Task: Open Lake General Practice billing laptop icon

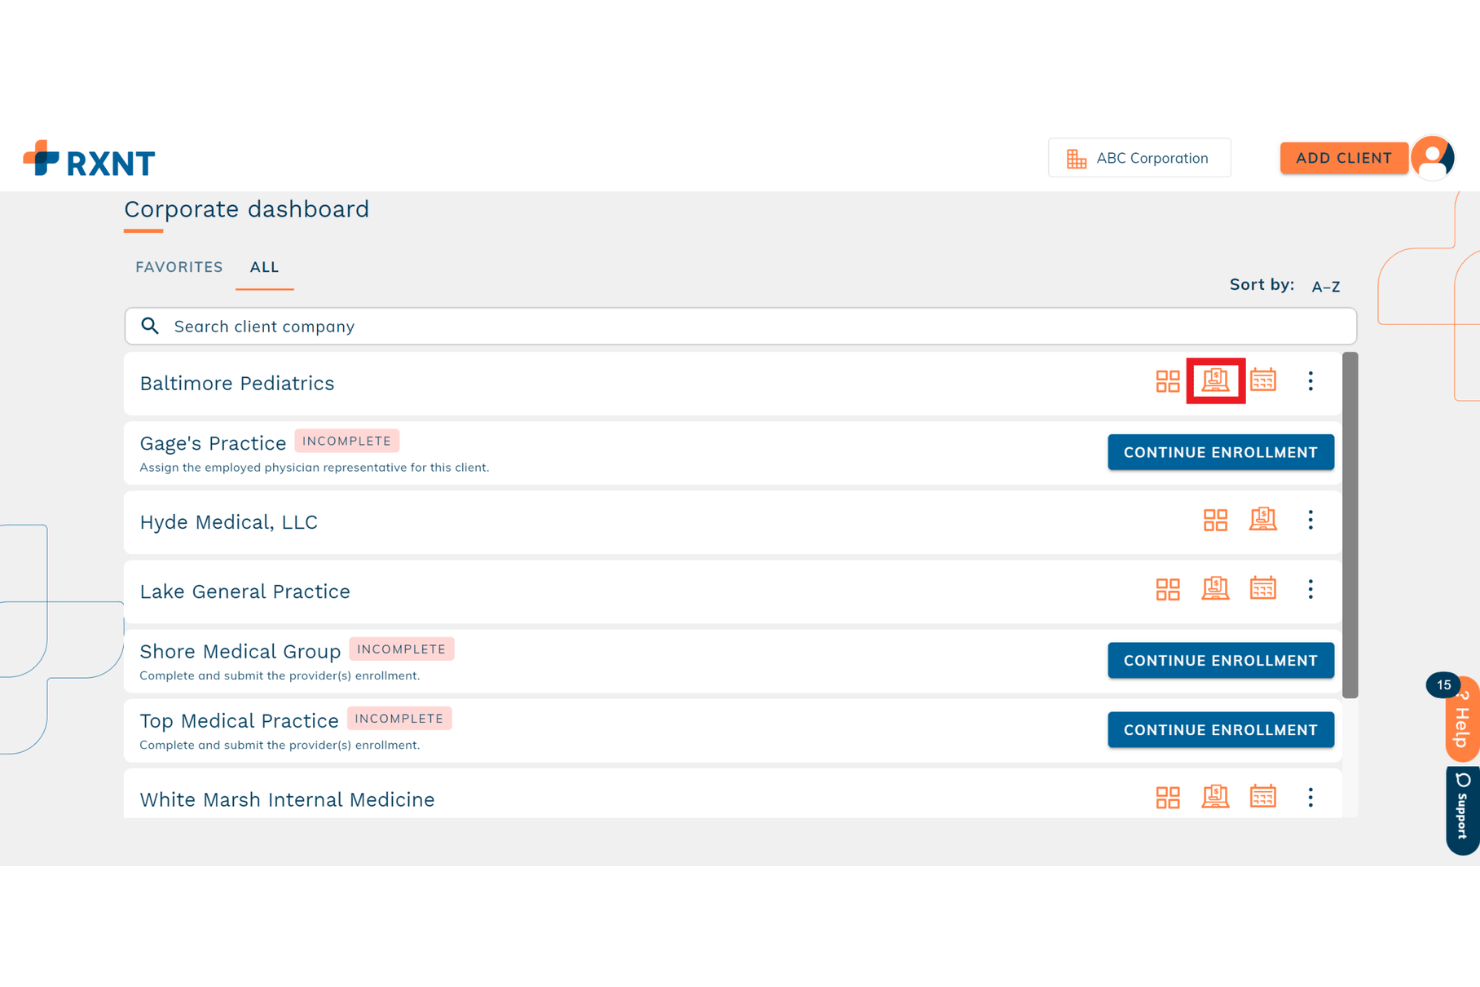Action: tap(1215, 588)
